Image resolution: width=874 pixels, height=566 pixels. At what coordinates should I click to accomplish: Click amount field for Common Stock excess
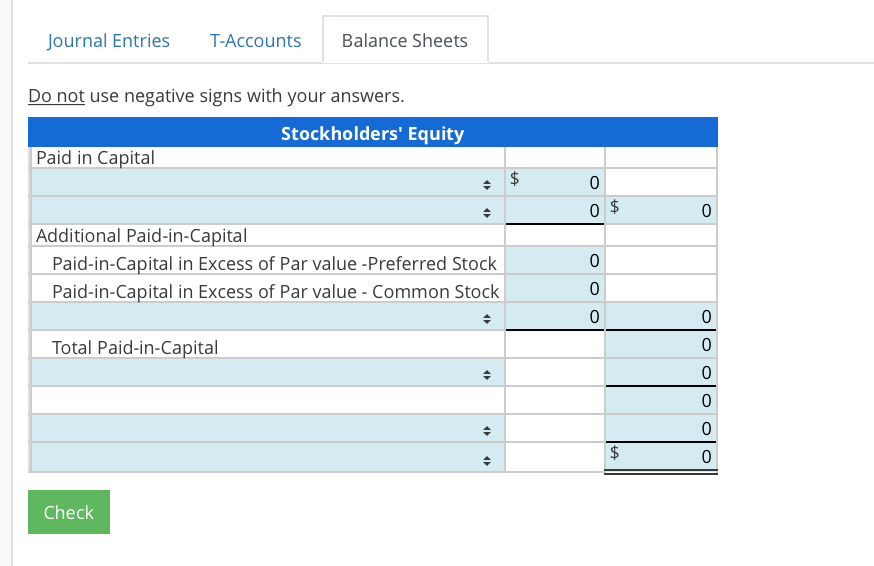[x=555, y=291]
